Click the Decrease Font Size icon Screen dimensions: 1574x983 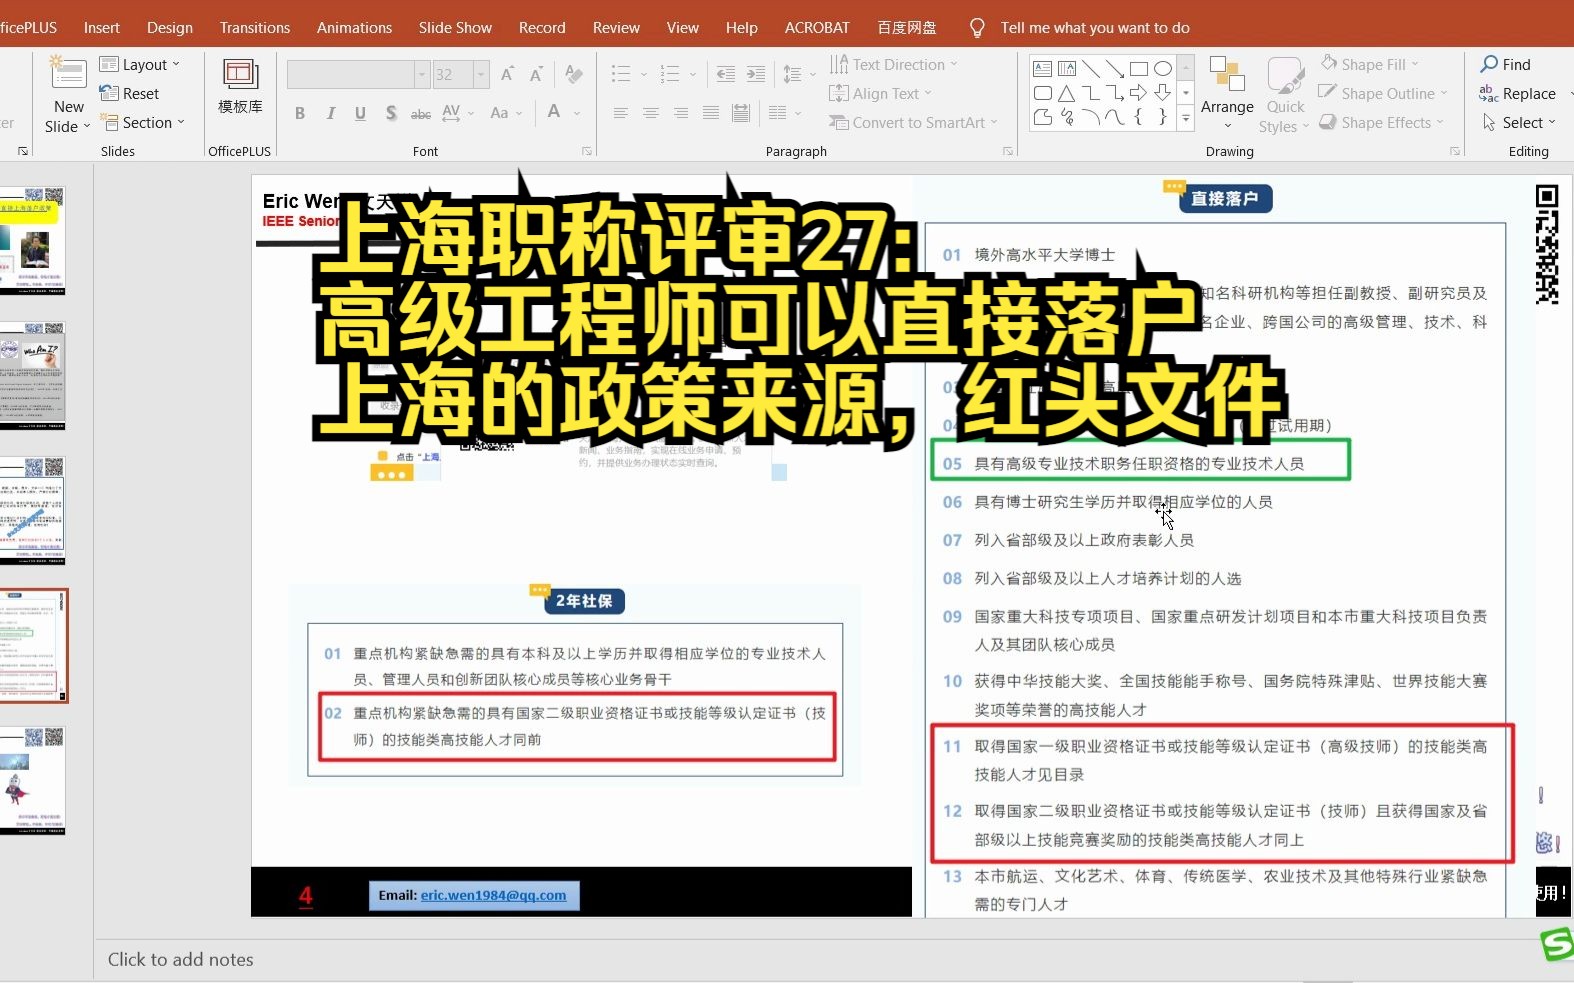(537, 74)
